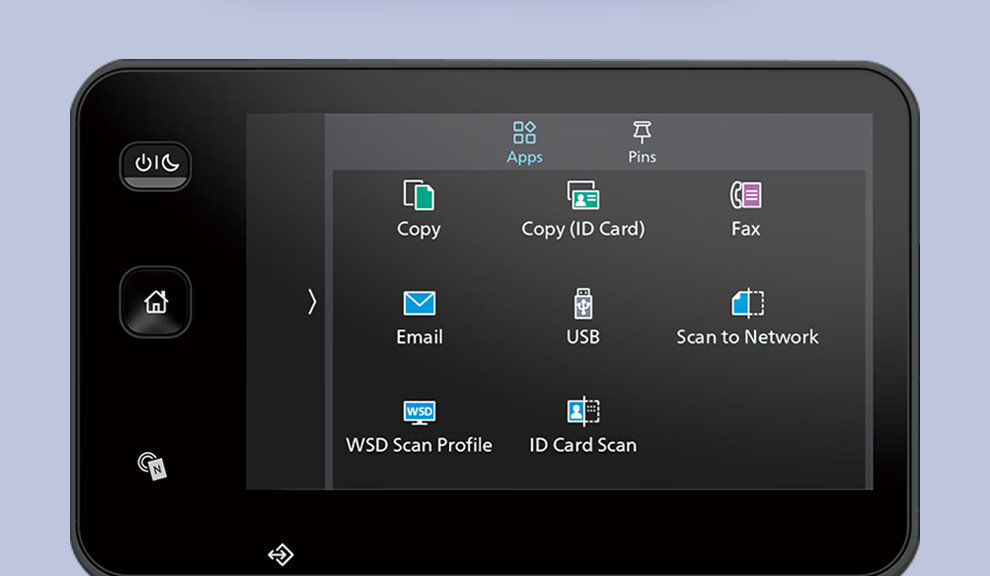Image resolution: width=990 pixels, height=576 pixels.
Task: Switch to the Pins tab
Action: pos(642,143)
